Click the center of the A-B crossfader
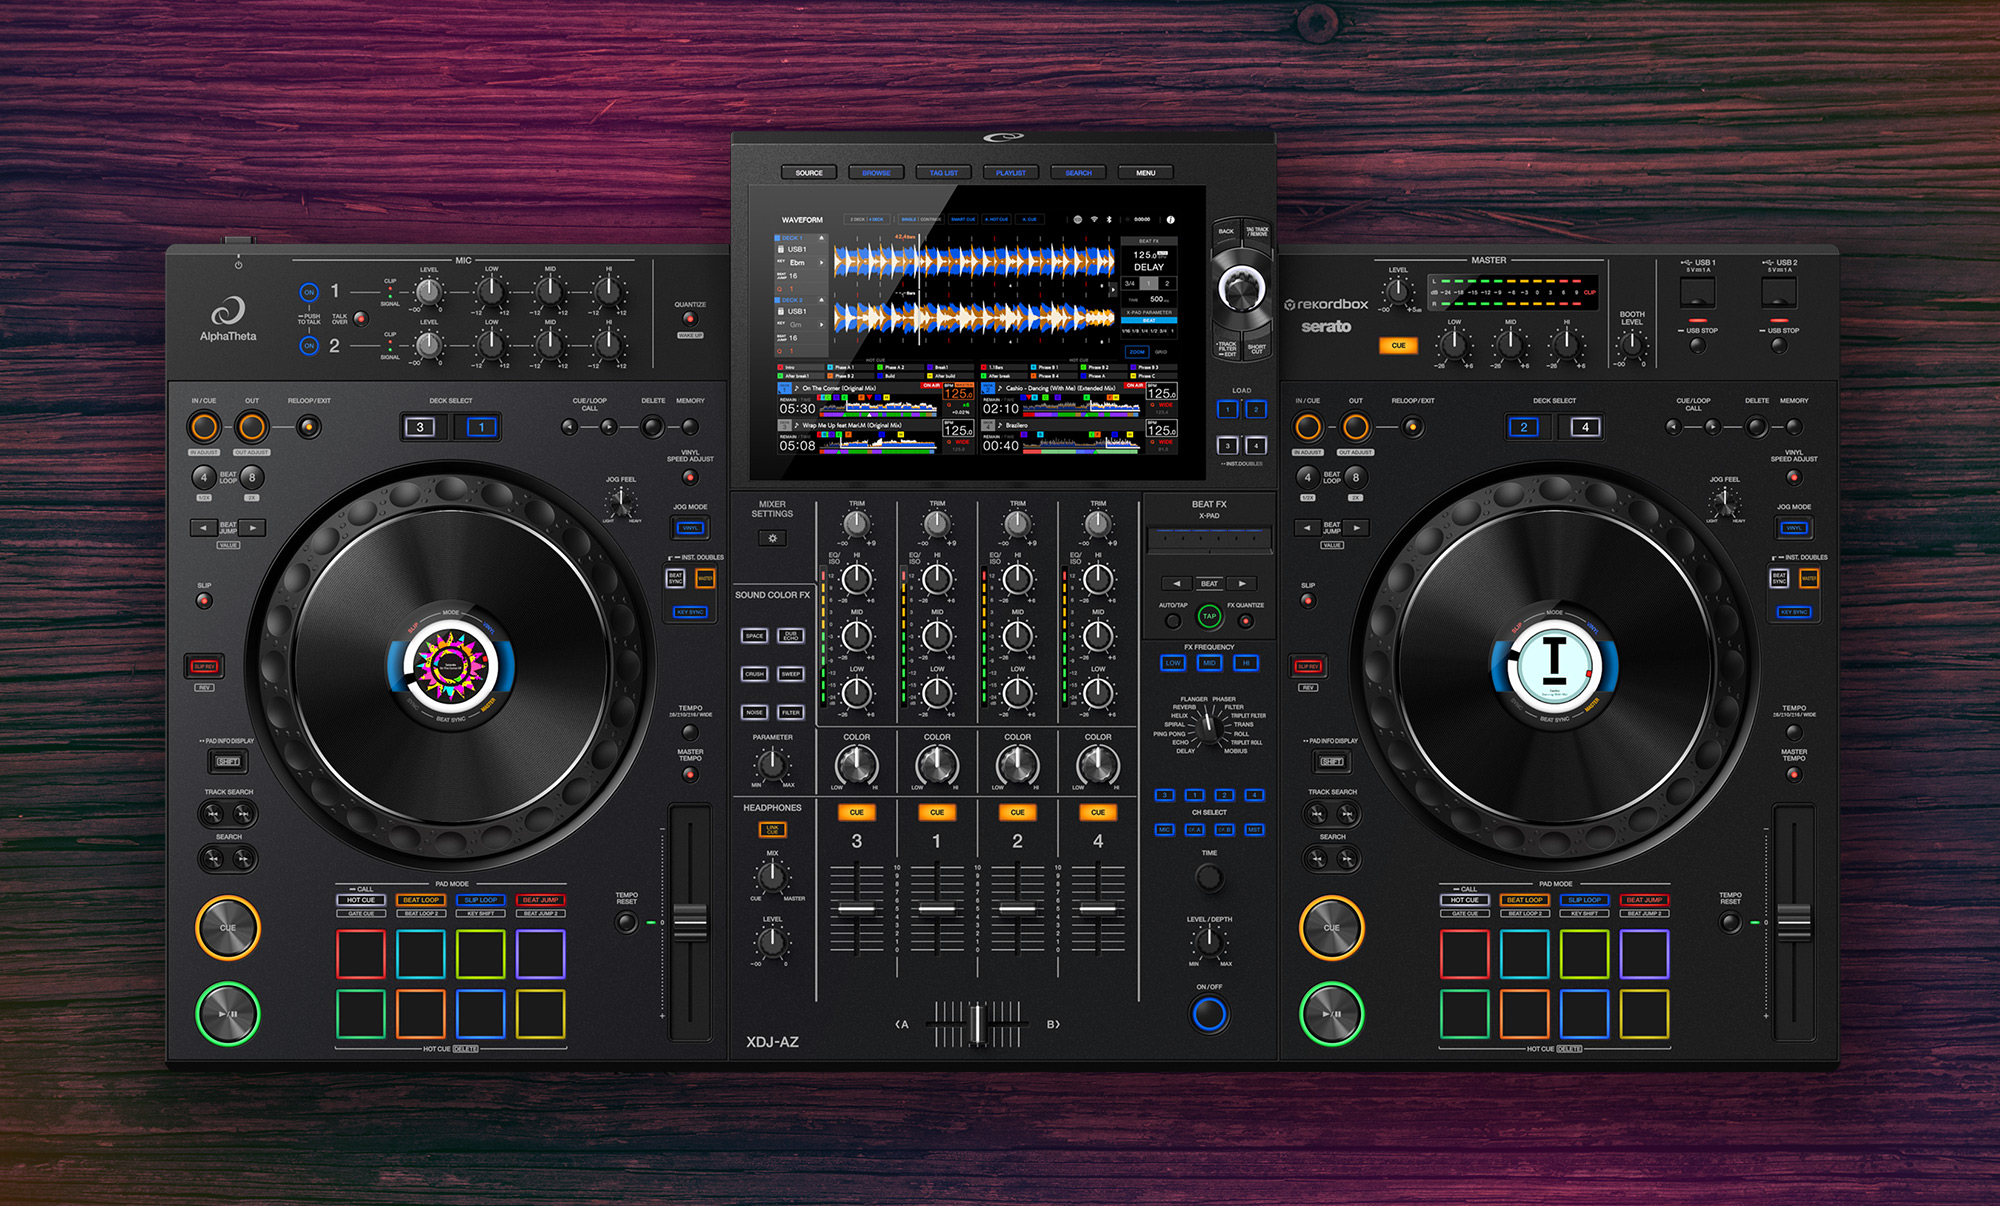 click(977, 1022)
